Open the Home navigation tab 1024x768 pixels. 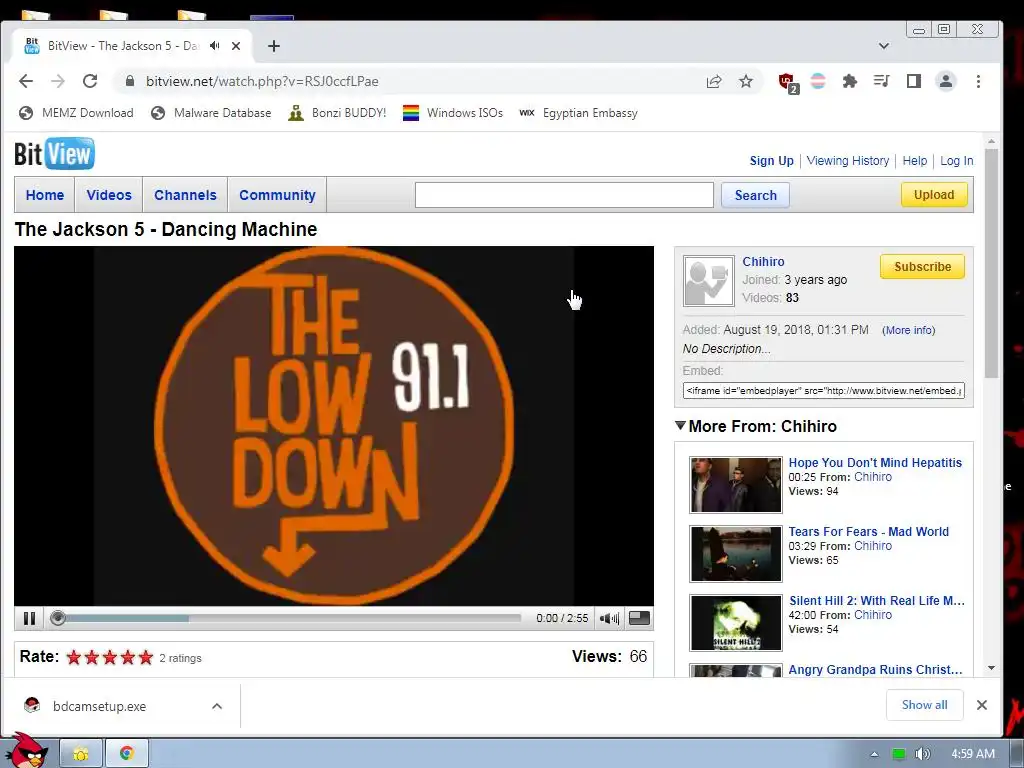44,195
